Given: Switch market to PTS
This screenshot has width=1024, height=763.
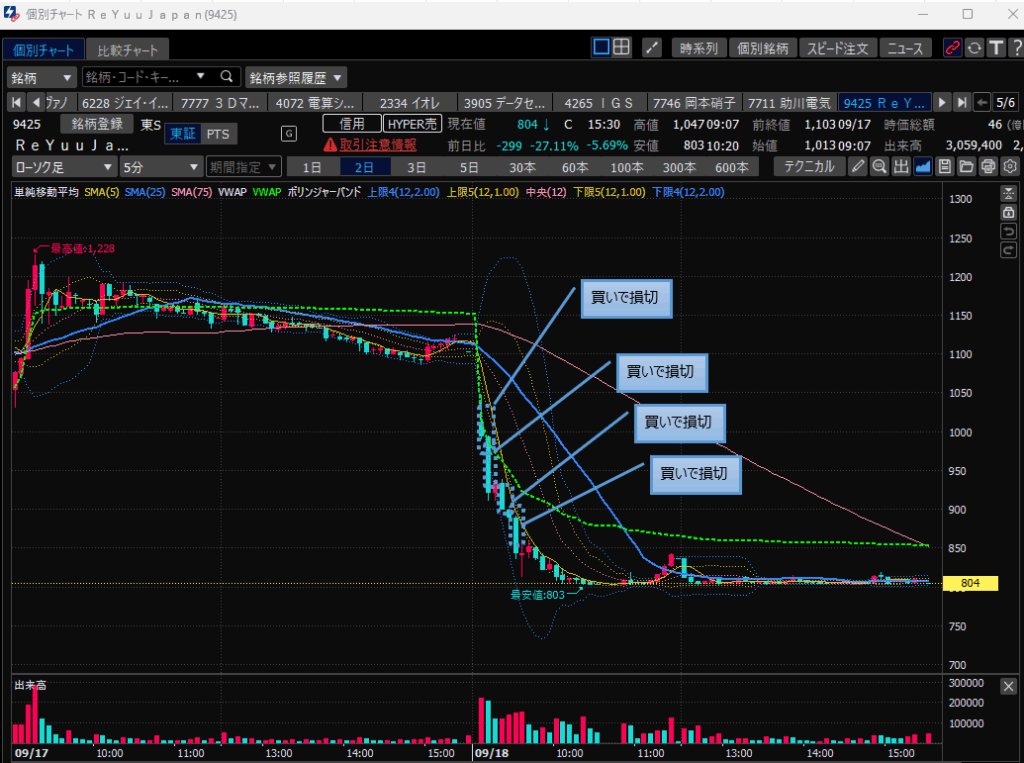Looking at the screenshot, I should (x=217, y=134).
